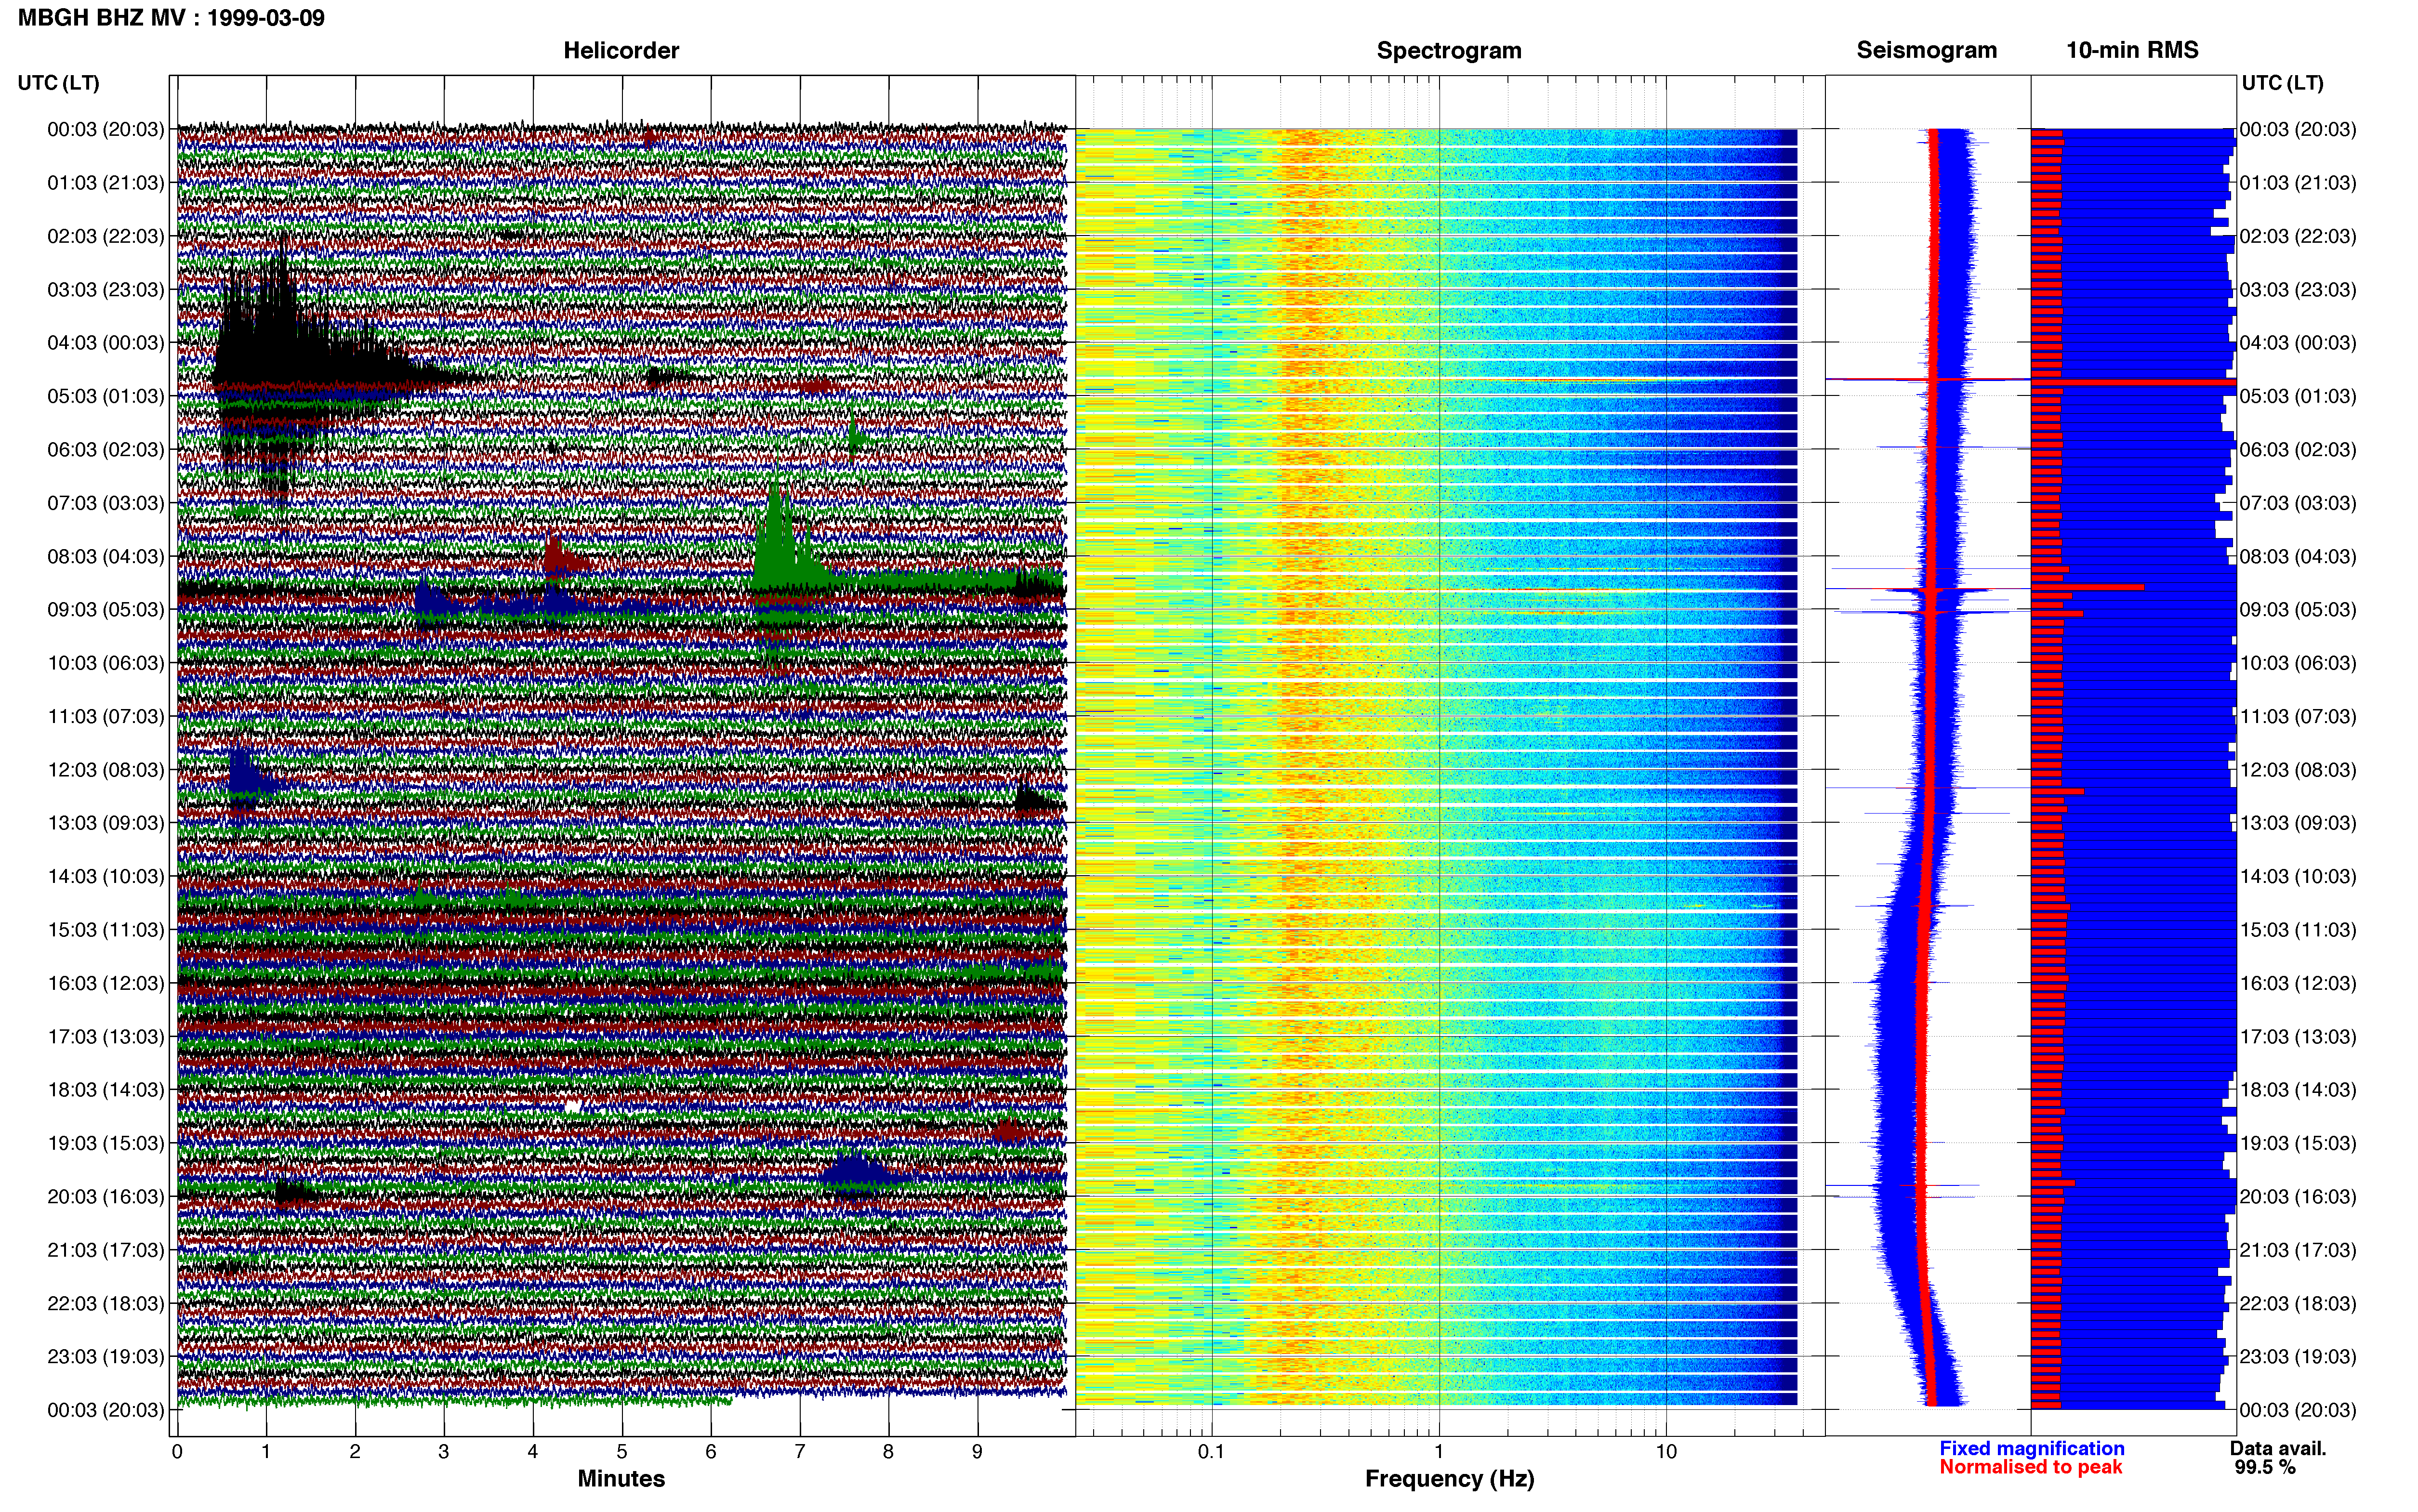Screen dimensions: 2418x1512
Task: Click "20:03 (16:03)" on the RMS panel time axis
Action: click(2298, 1196)
